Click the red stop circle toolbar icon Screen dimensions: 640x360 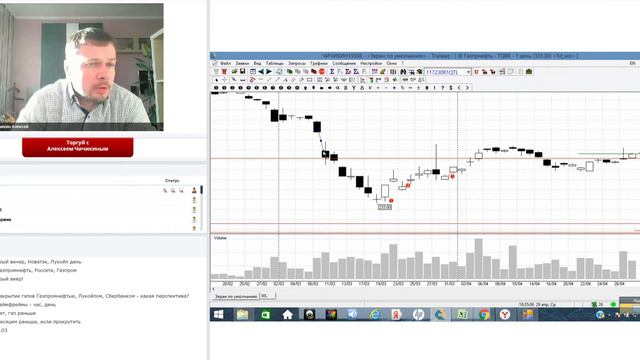click(x=322, y=71)
